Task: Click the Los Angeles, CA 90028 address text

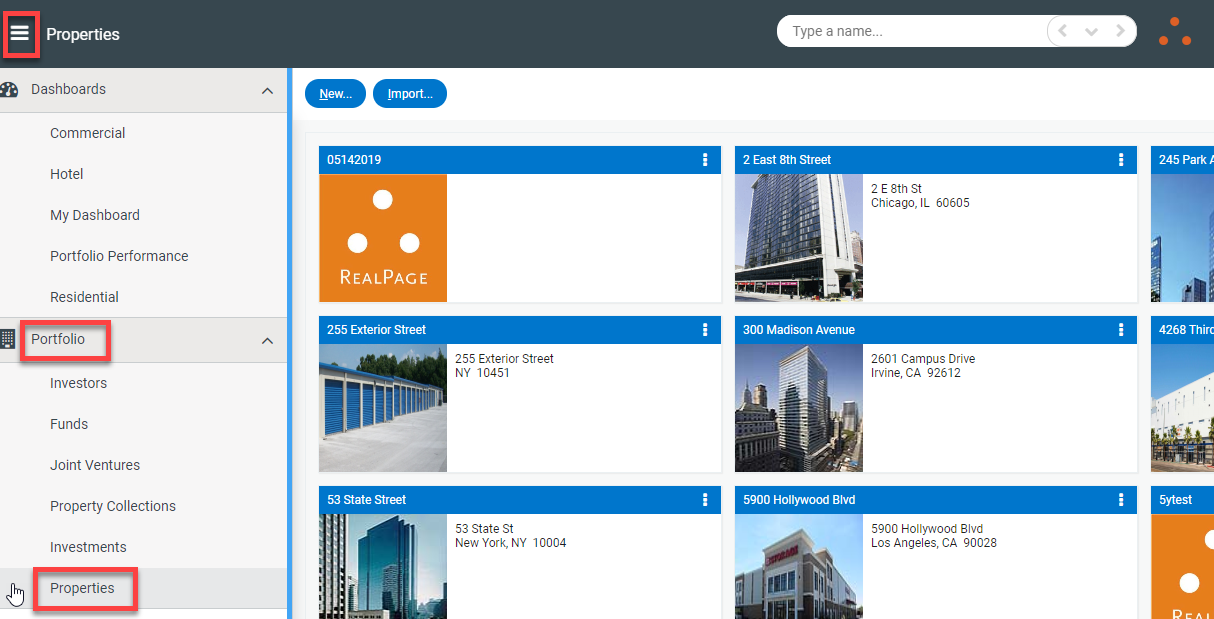Action: point(934,543)
